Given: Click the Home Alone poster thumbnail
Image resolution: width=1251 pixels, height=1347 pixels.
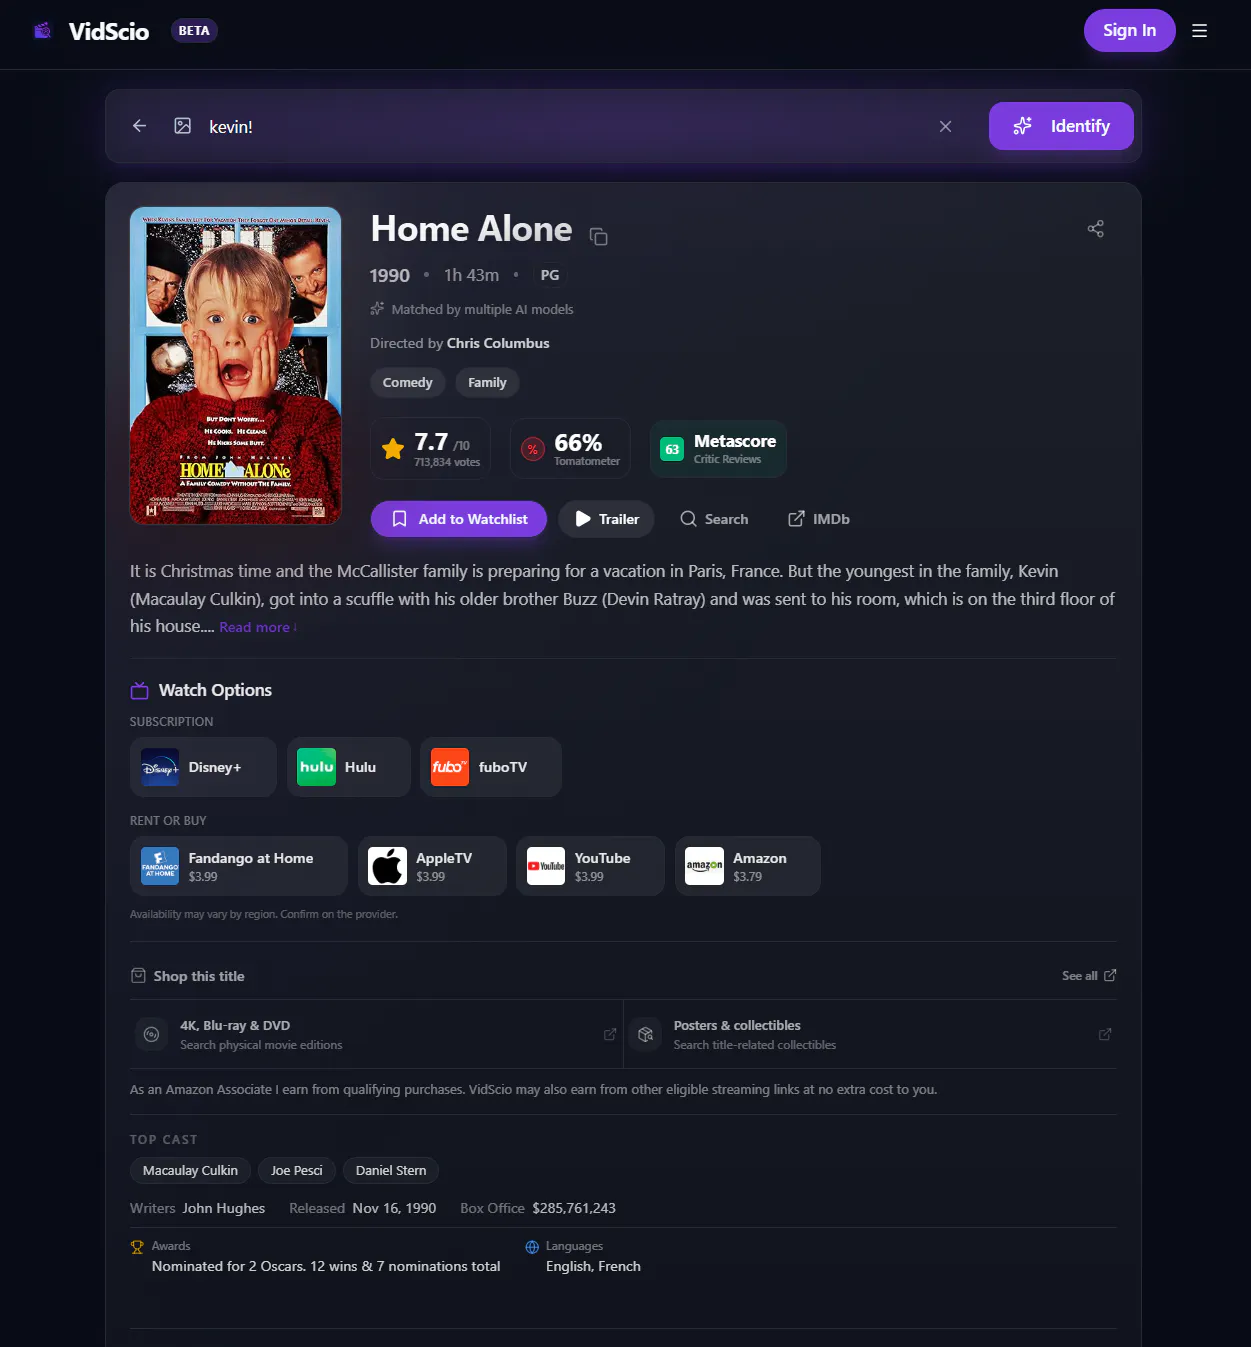Looking at the screenshot, I should coord(236,366).
